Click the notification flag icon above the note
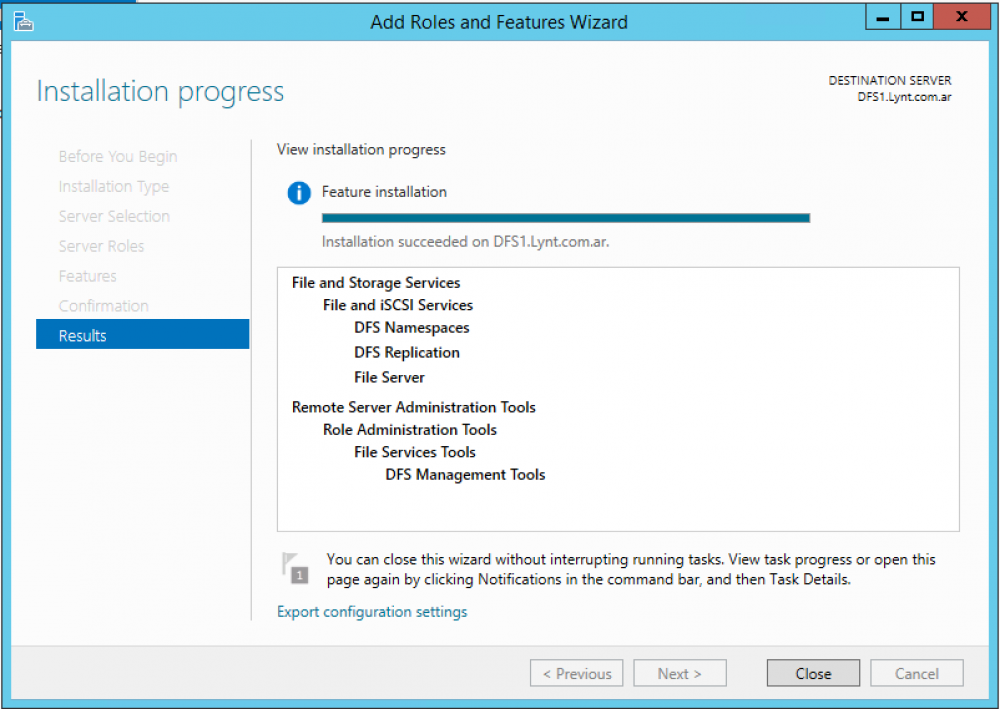 coord(295,568)
